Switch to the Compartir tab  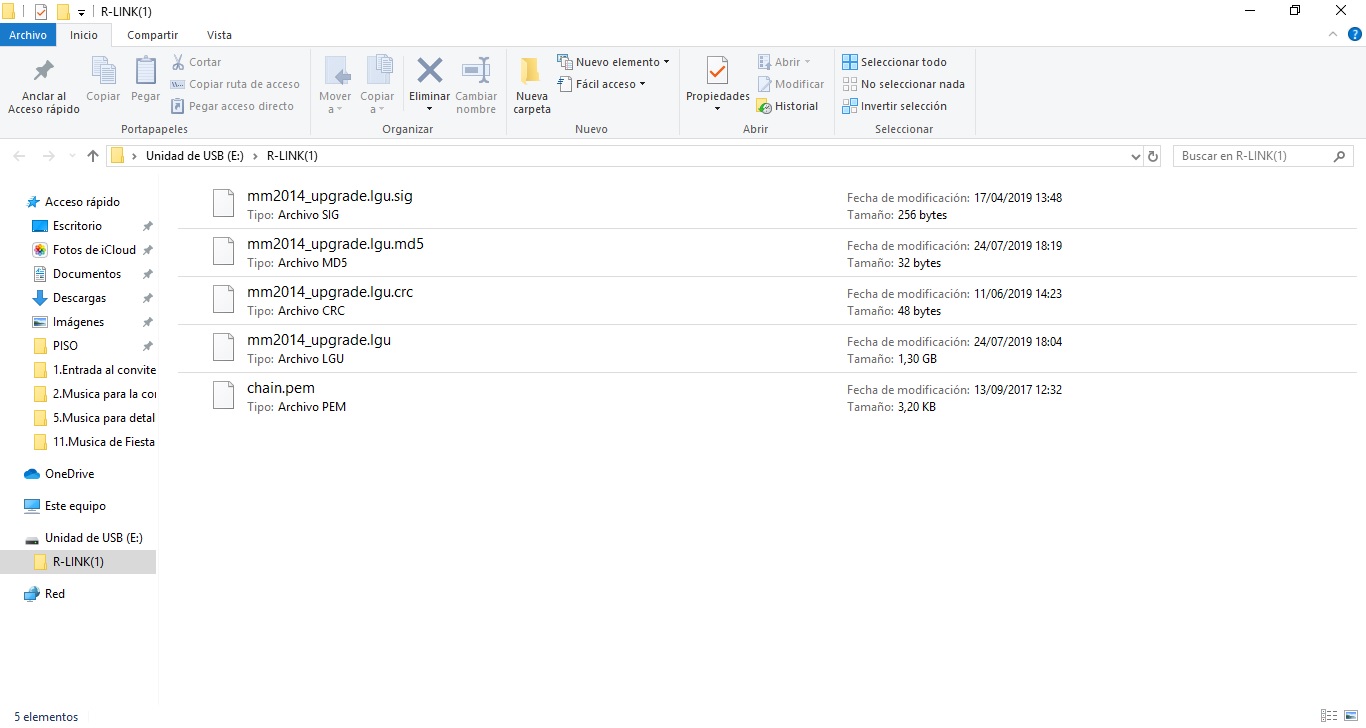pos(153,35)
